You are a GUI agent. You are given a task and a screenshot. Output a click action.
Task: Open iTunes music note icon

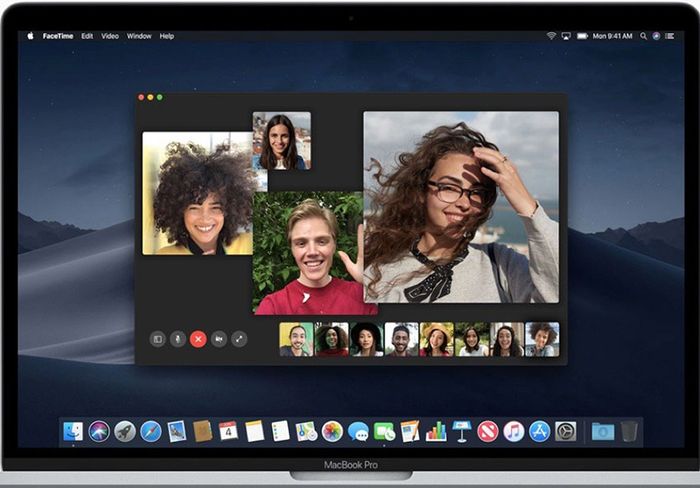(x=513, y=432)
